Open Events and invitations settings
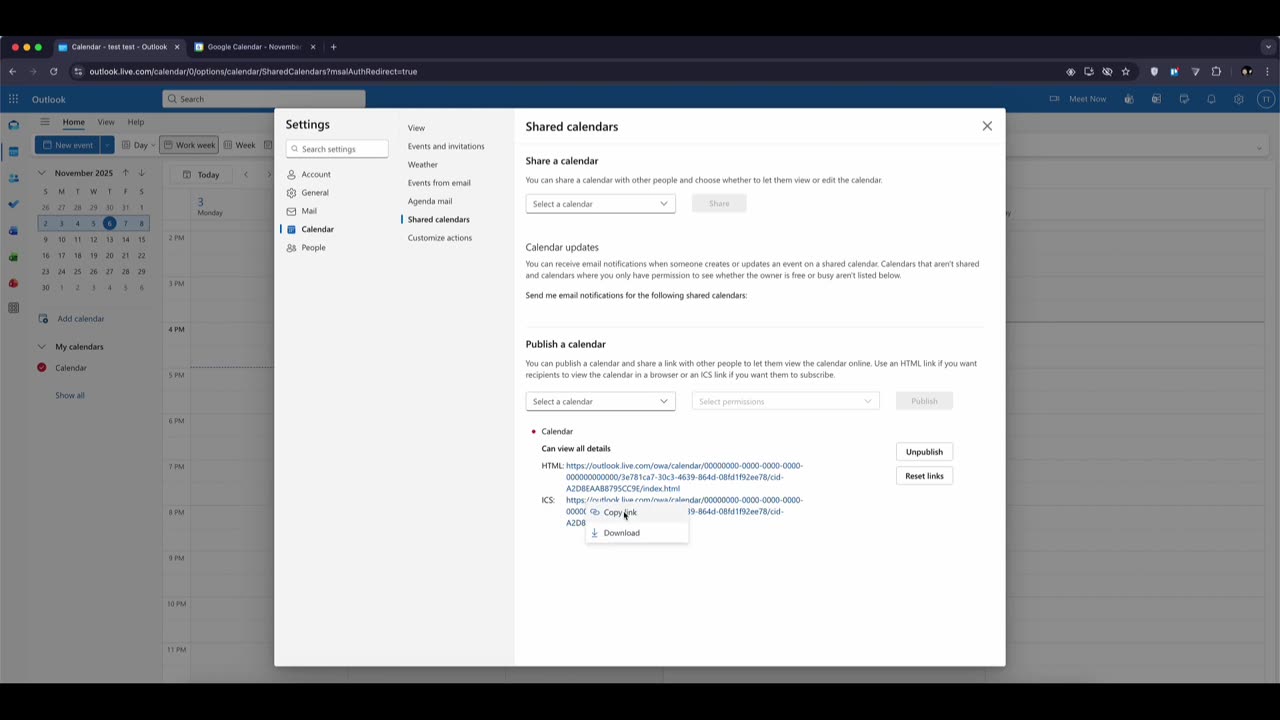The width and height of the screenshot is (1280, 720). pos(446,146)
